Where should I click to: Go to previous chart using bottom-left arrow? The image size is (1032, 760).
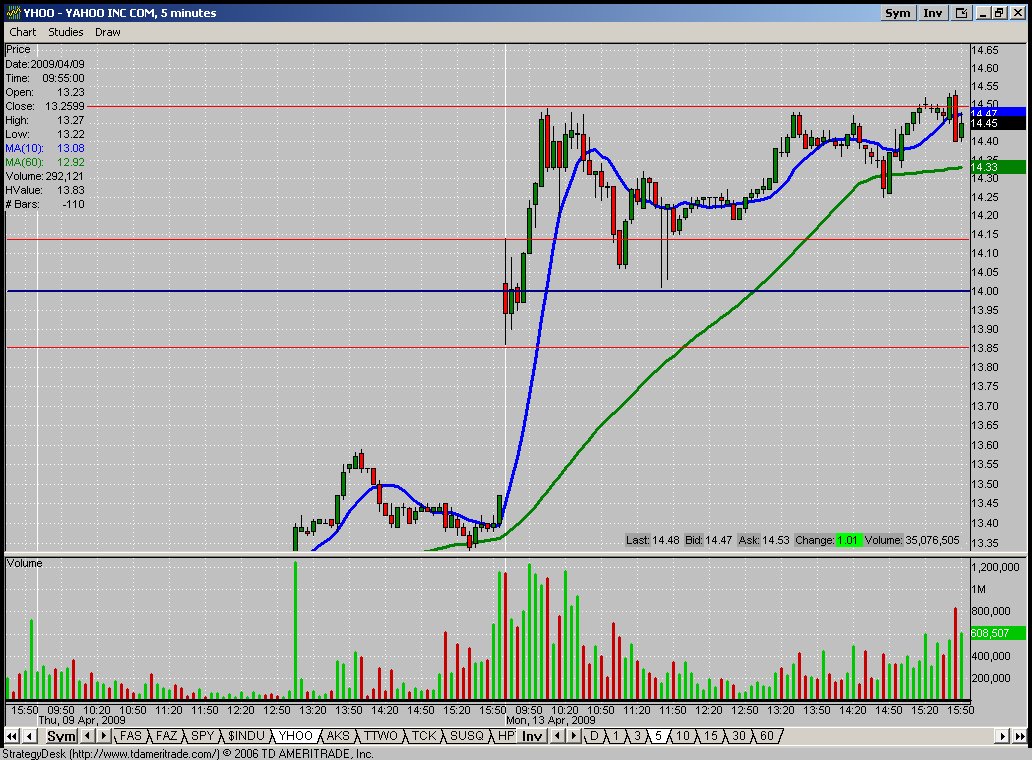click(x=30, y=736)
